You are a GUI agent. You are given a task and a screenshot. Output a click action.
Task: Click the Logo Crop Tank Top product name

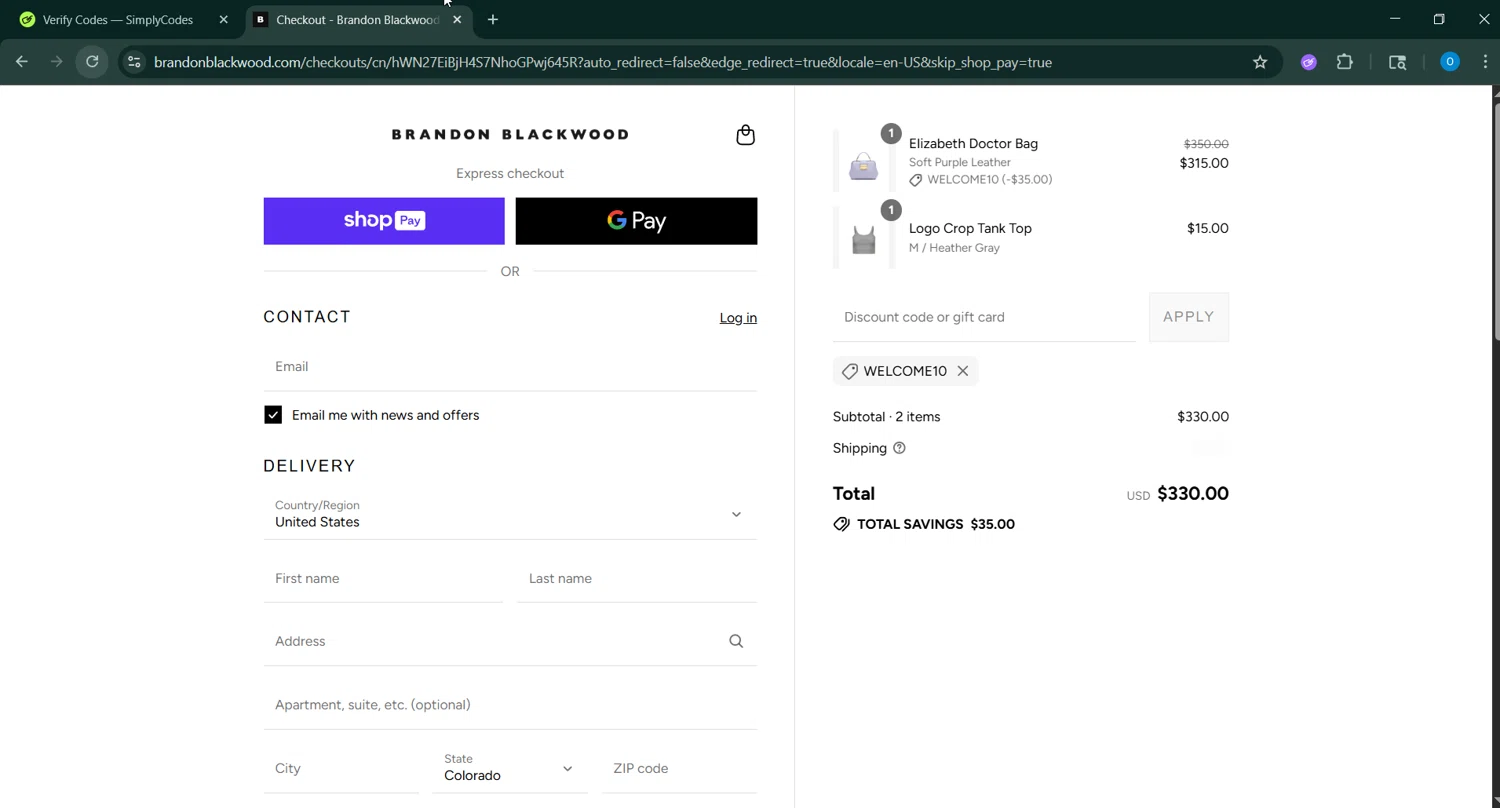(x=970, y=228)
